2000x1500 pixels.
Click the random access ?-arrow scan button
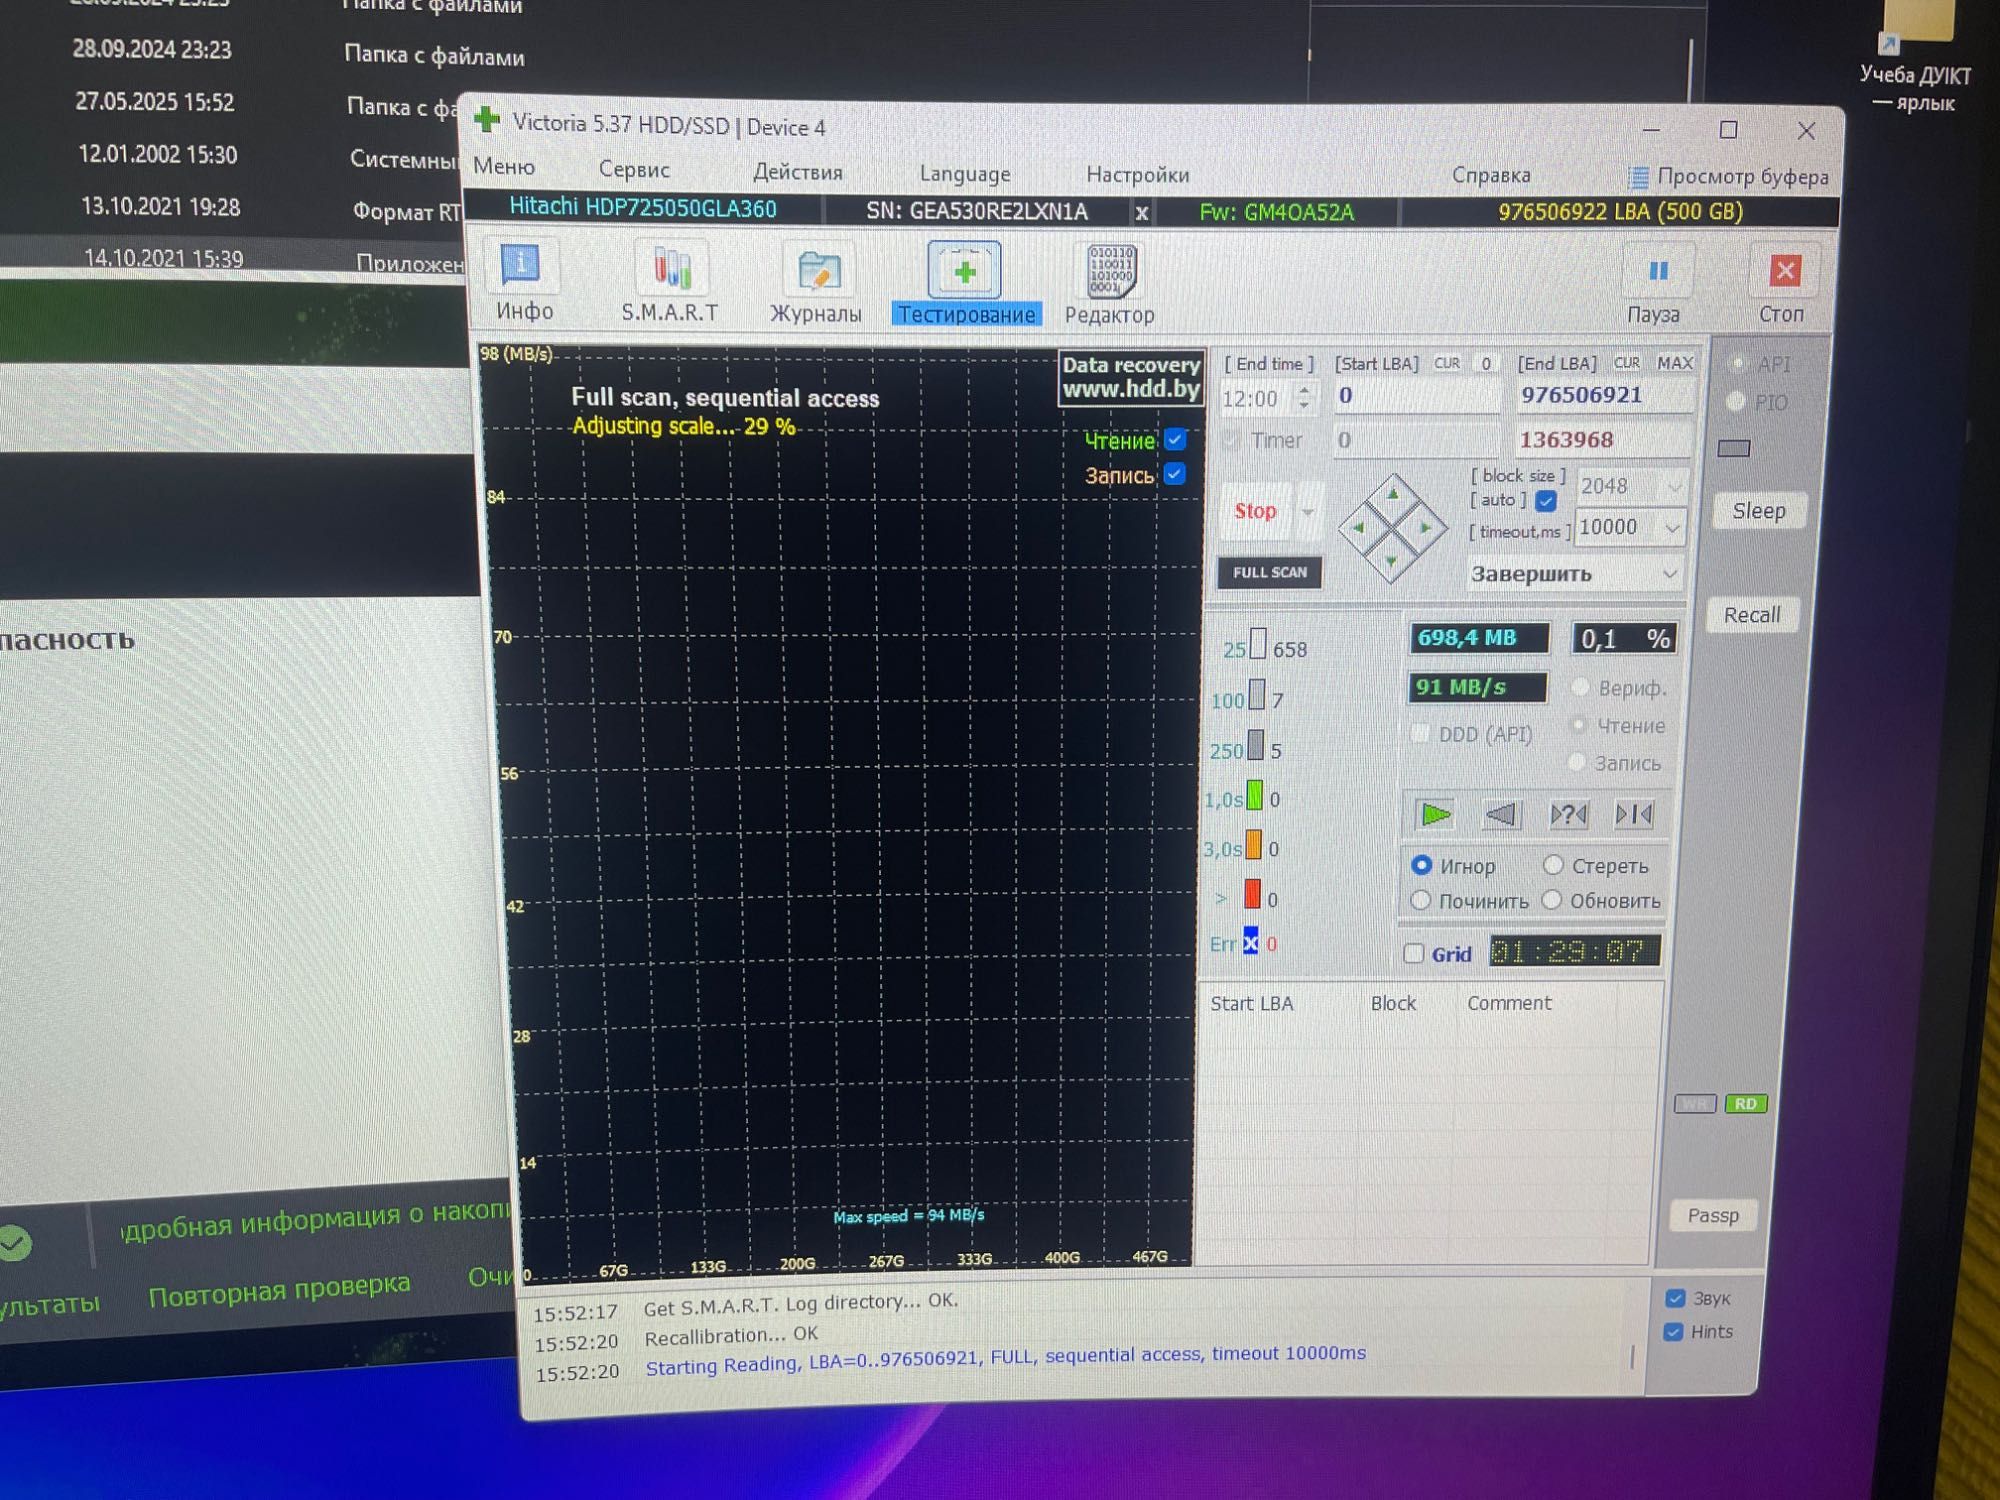1568,815
